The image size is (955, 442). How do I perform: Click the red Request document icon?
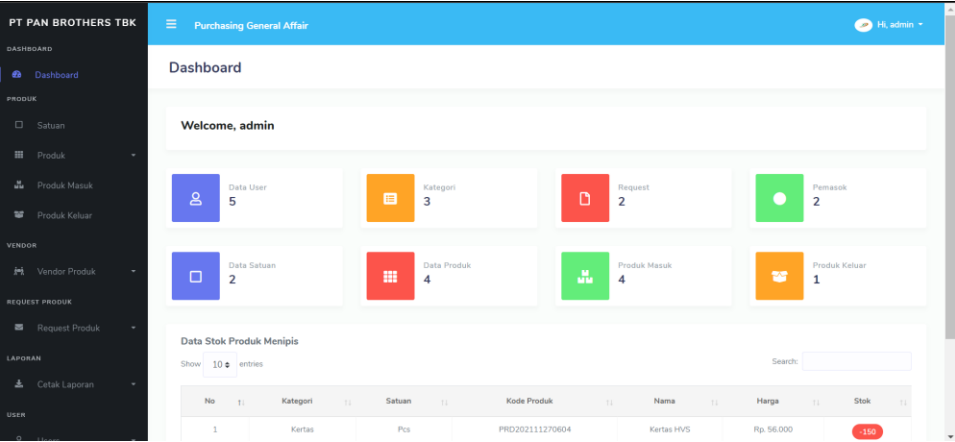tap(585, 198)
